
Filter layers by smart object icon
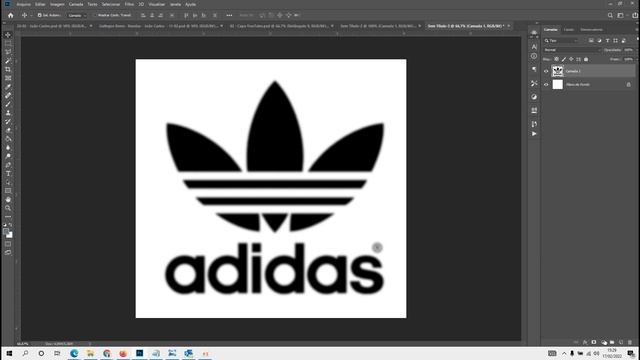coord(624,40)
